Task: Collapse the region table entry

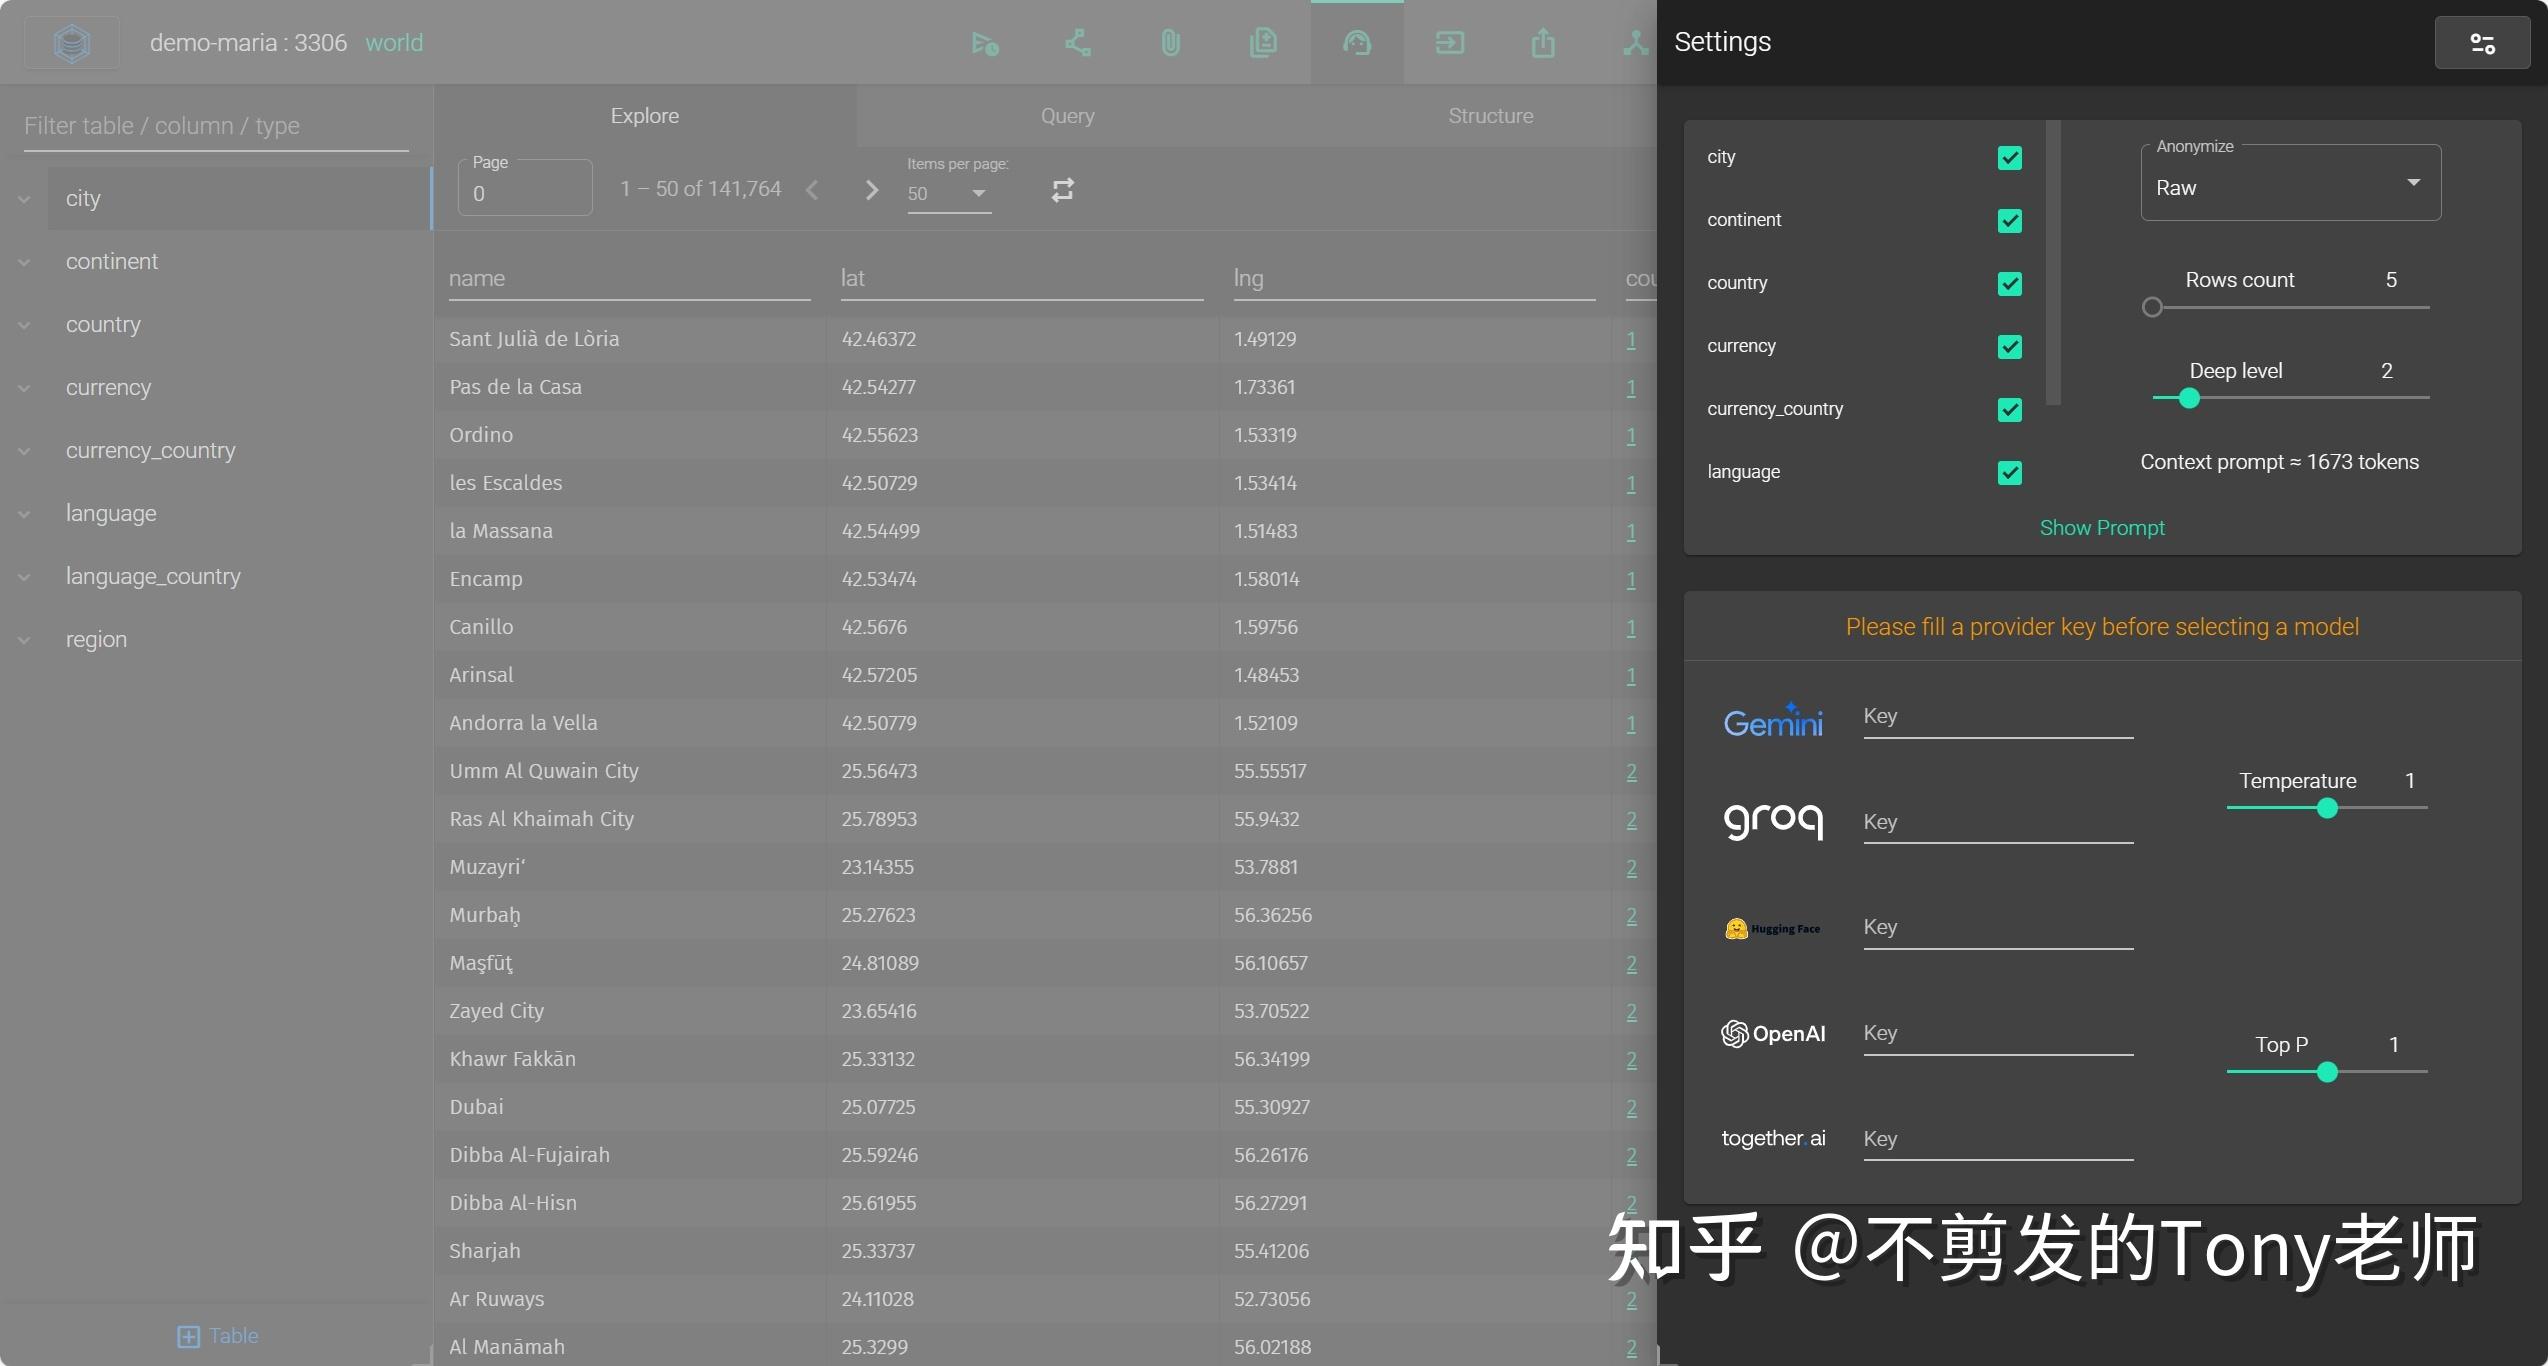Action: [24, 639]
